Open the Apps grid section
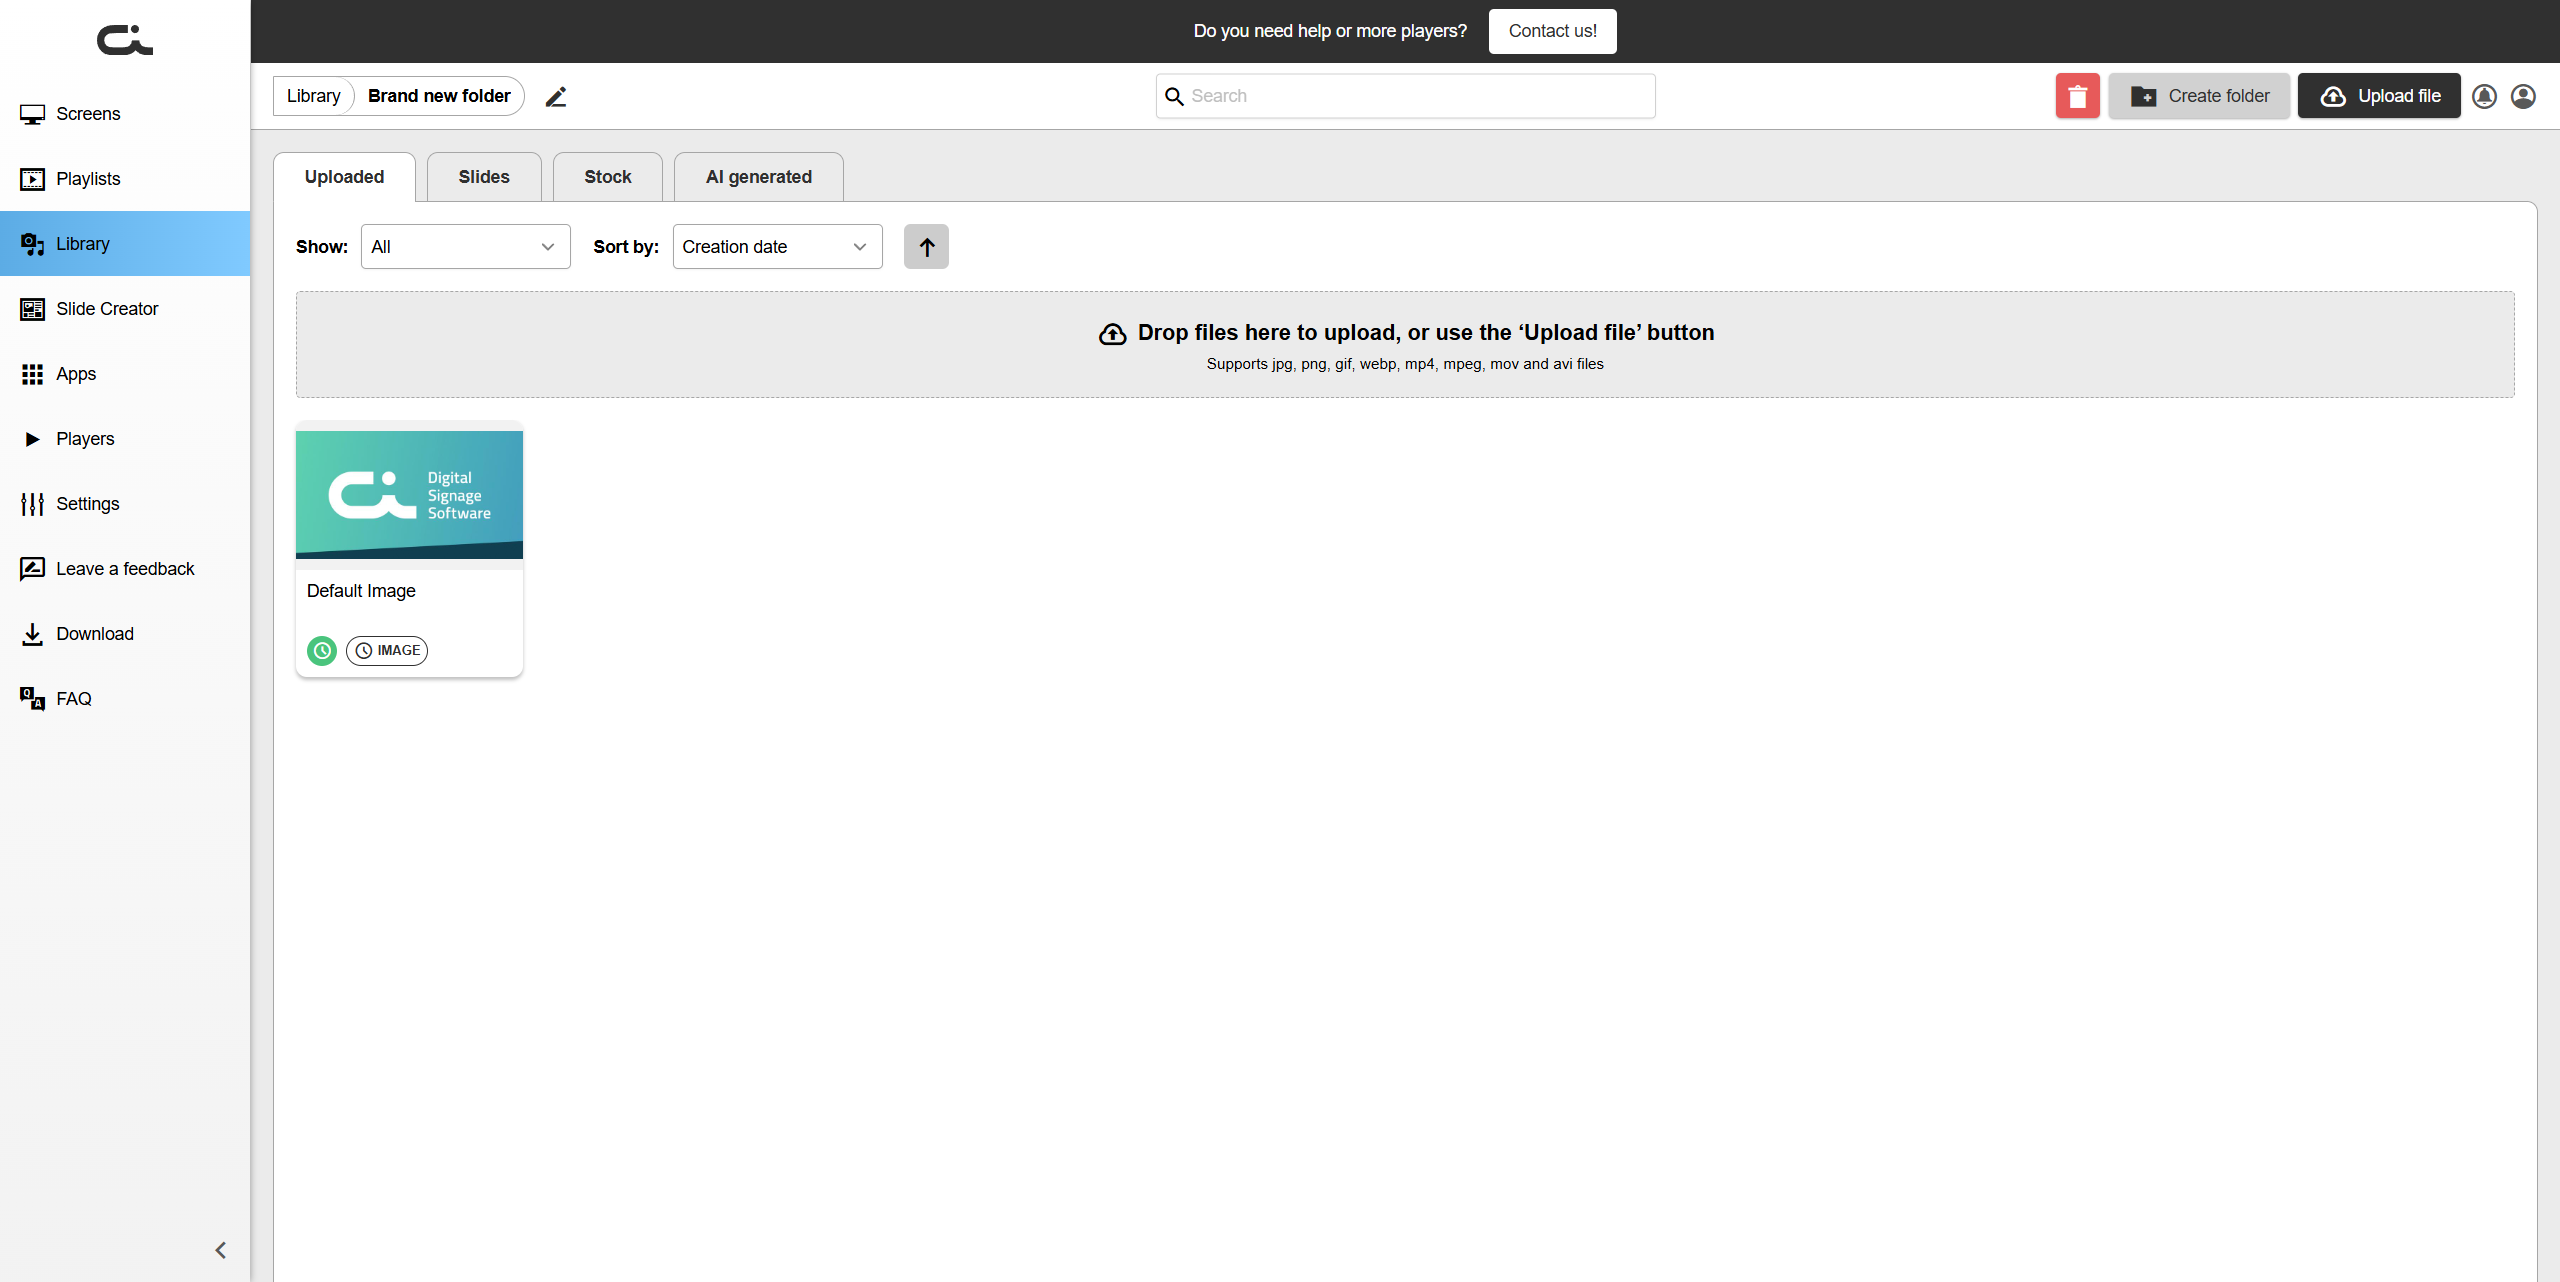This screenshot has width=2560, height=1282. 76,374
